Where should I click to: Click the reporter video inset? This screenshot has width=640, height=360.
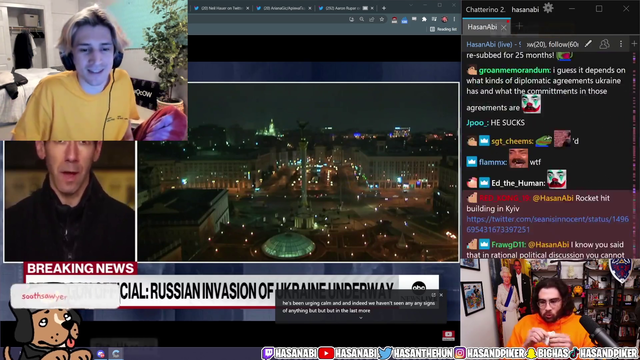(69, 201)
